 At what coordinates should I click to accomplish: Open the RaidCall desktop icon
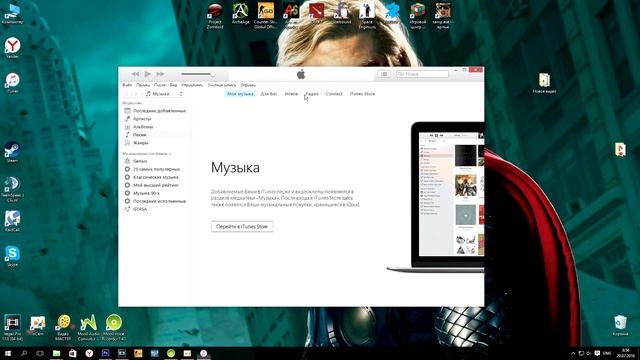point(12,221)
